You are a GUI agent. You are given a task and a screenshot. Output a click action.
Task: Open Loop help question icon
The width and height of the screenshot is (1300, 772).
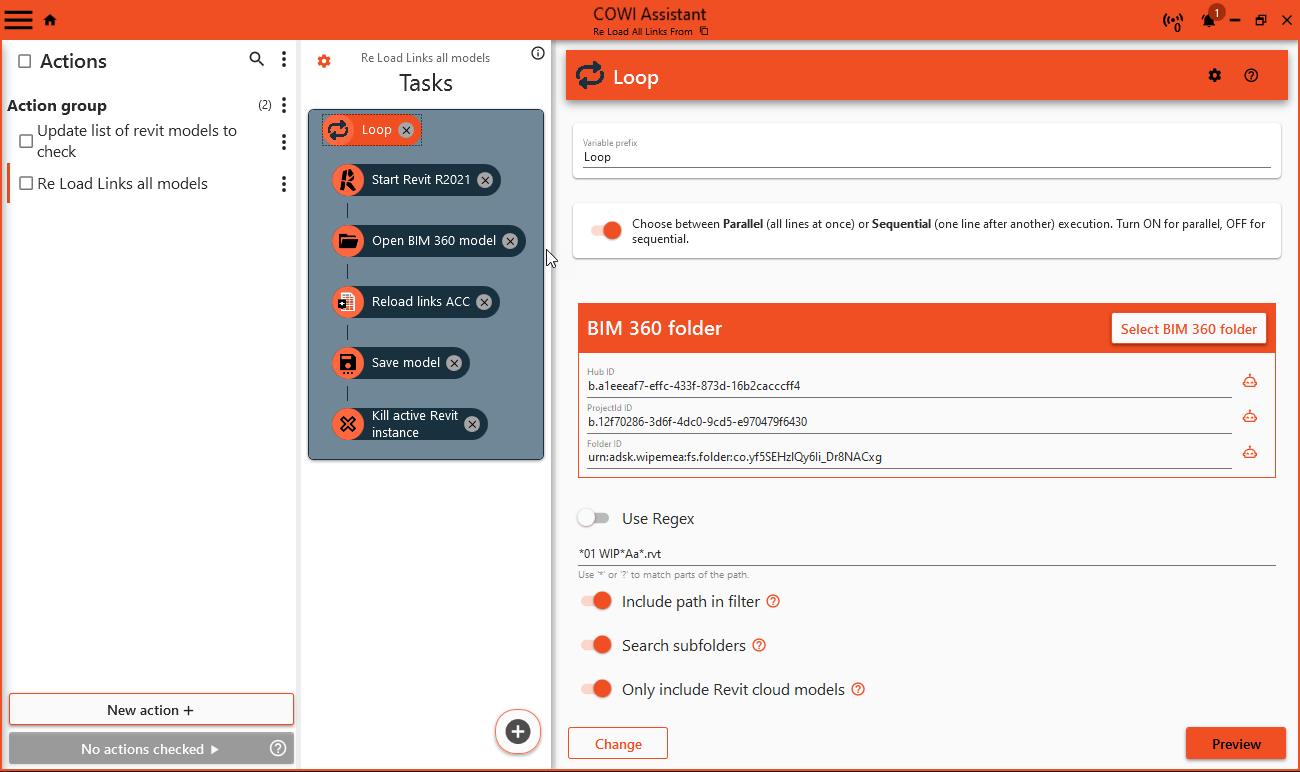click(x=1251, y=76)
